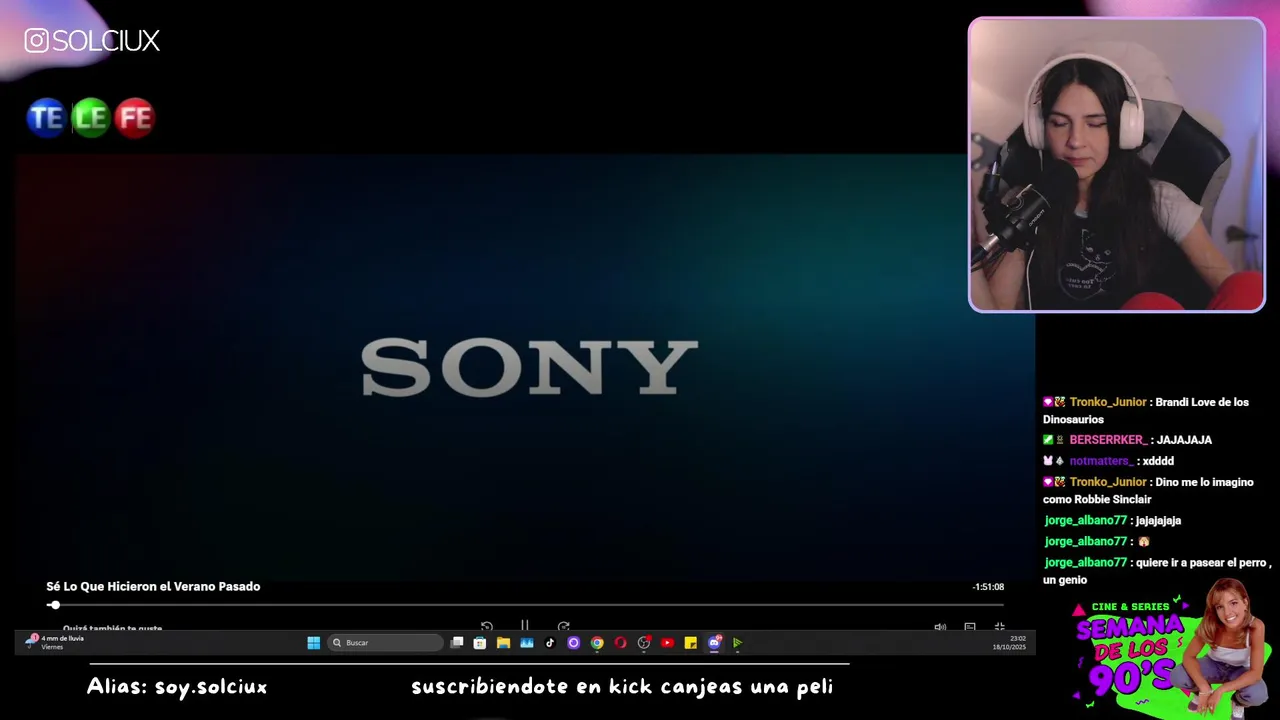Screen dimensions: 1280x720
Task: Click the suscribiendote en kick ticker text
Action: (622, 687)
